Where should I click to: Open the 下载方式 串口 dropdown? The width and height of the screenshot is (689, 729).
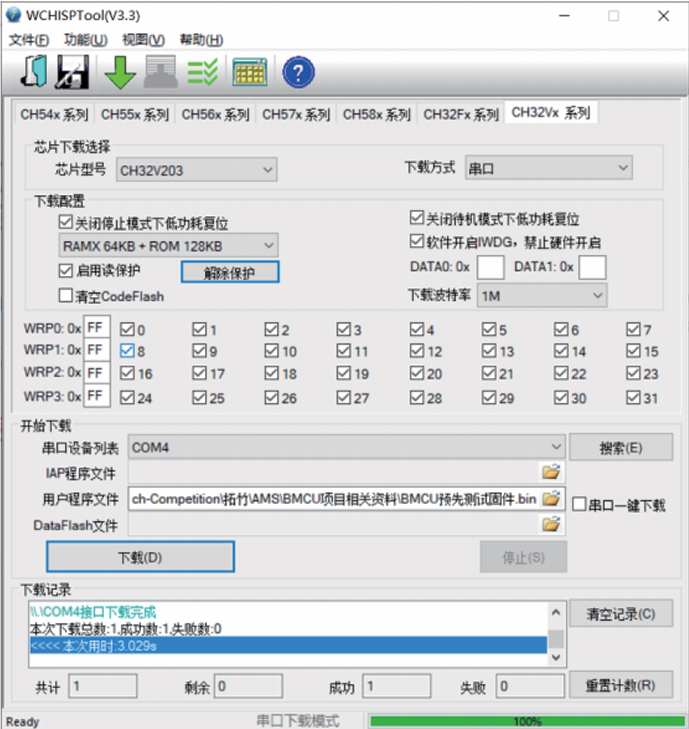pyautogui.click(x=549, y=168)
